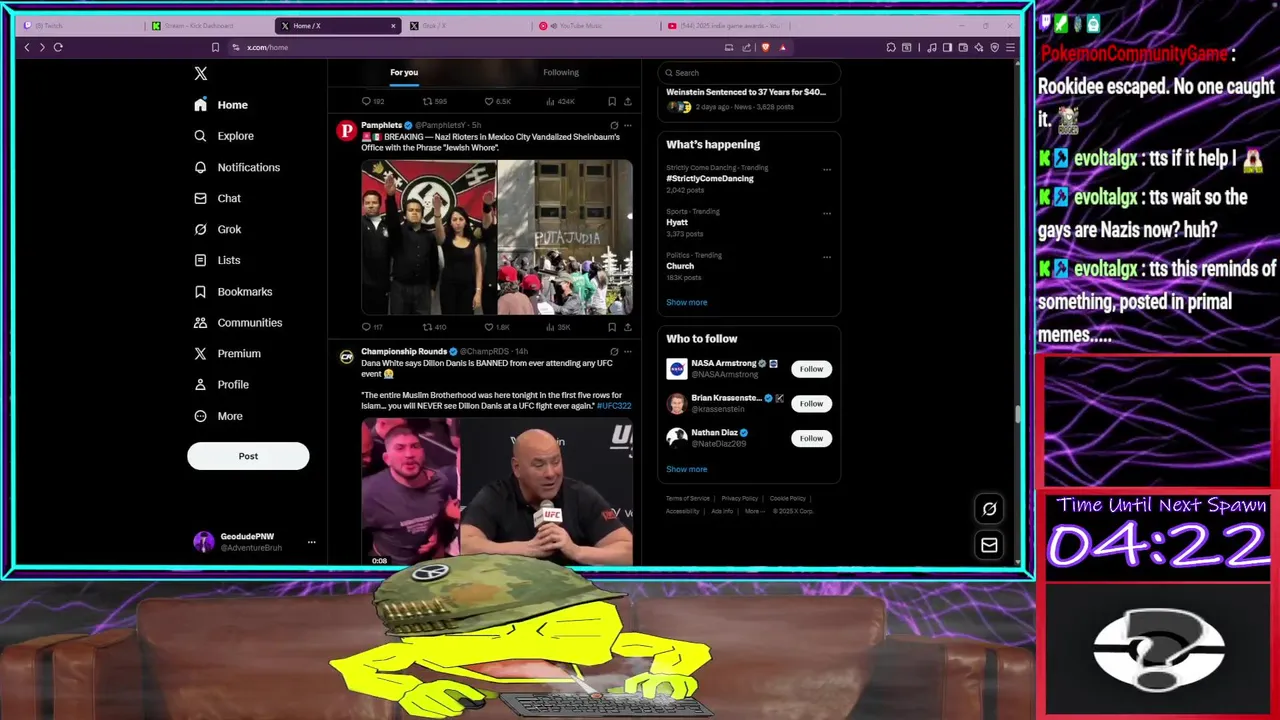The width and height of the screenshot is (1280, 720).
Task: Expand More in the sidebar
Action: click(218, 416)
